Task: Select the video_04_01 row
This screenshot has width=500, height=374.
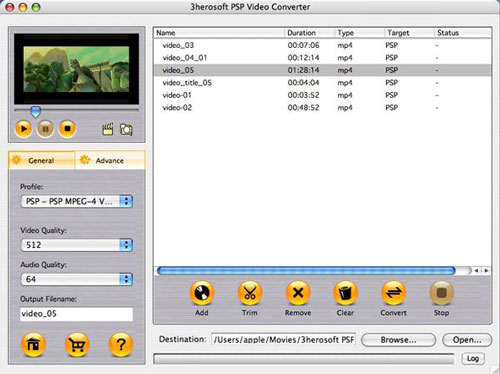Action: [322, 58]
